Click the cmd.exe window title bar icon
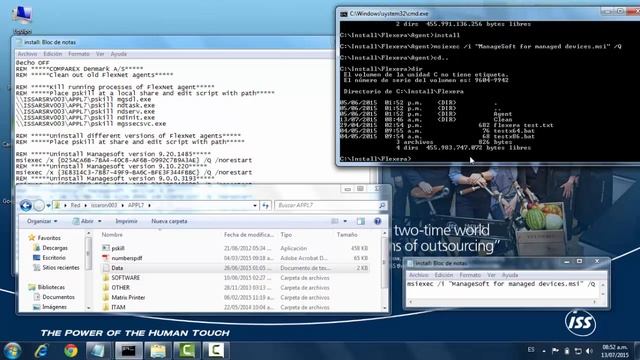This screenshot has height=360, width=640. tap(344, 14)
